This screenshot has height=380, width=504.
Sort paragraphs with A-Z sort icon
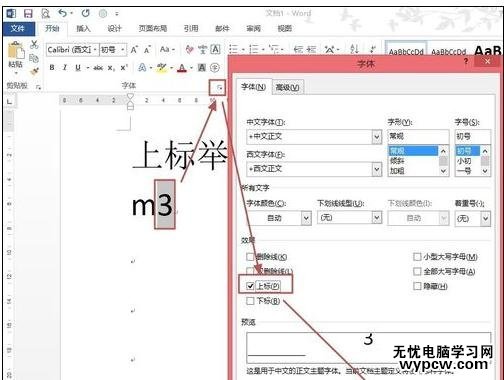[x=354, y=49]
